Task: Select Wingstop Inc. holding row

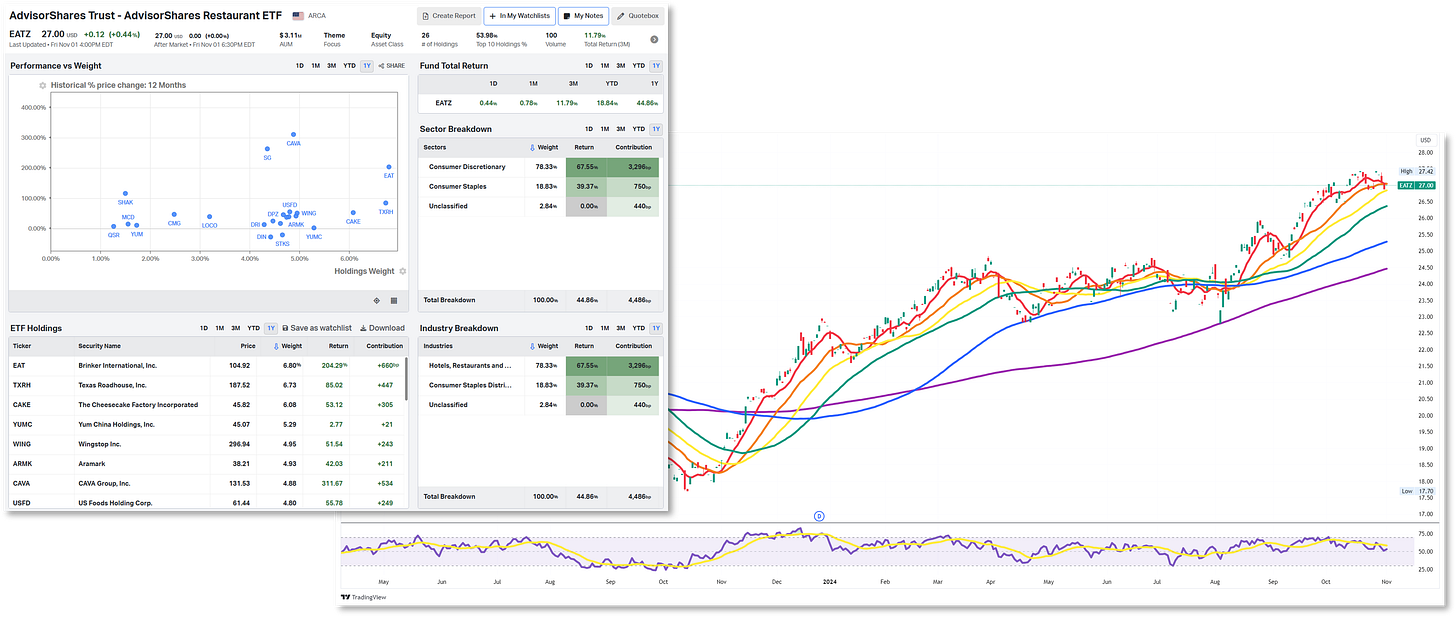Action: tap(208, 444)
